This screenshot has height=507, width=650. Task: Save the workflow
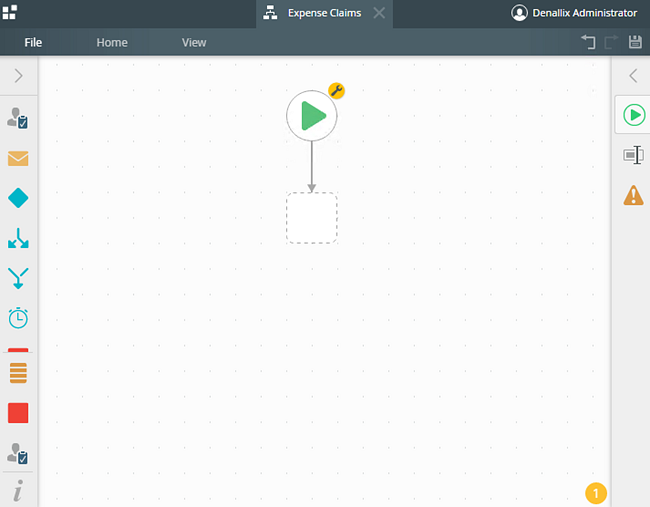click(x=635, y=42)
